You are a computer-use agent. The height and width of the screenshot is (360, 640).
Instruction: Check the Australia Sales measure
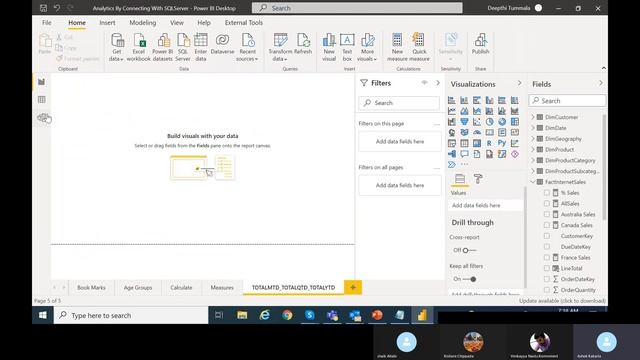[x=547, y=214]
